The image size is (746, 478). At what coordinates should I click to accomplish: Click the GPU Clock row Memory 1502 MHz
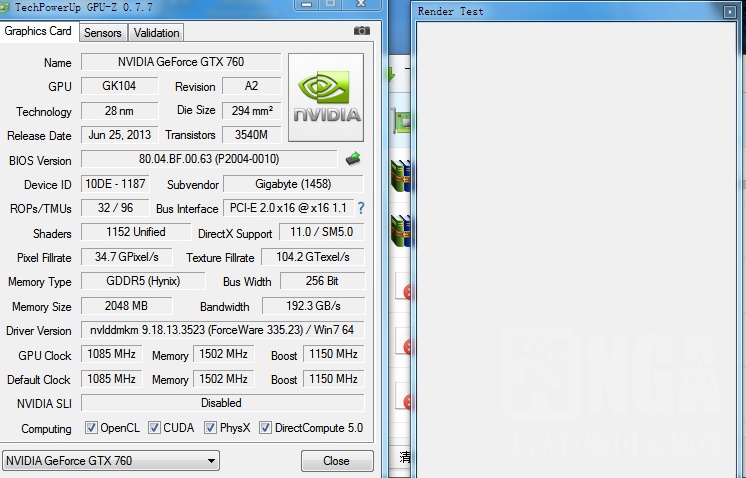(x=224, y=354)
